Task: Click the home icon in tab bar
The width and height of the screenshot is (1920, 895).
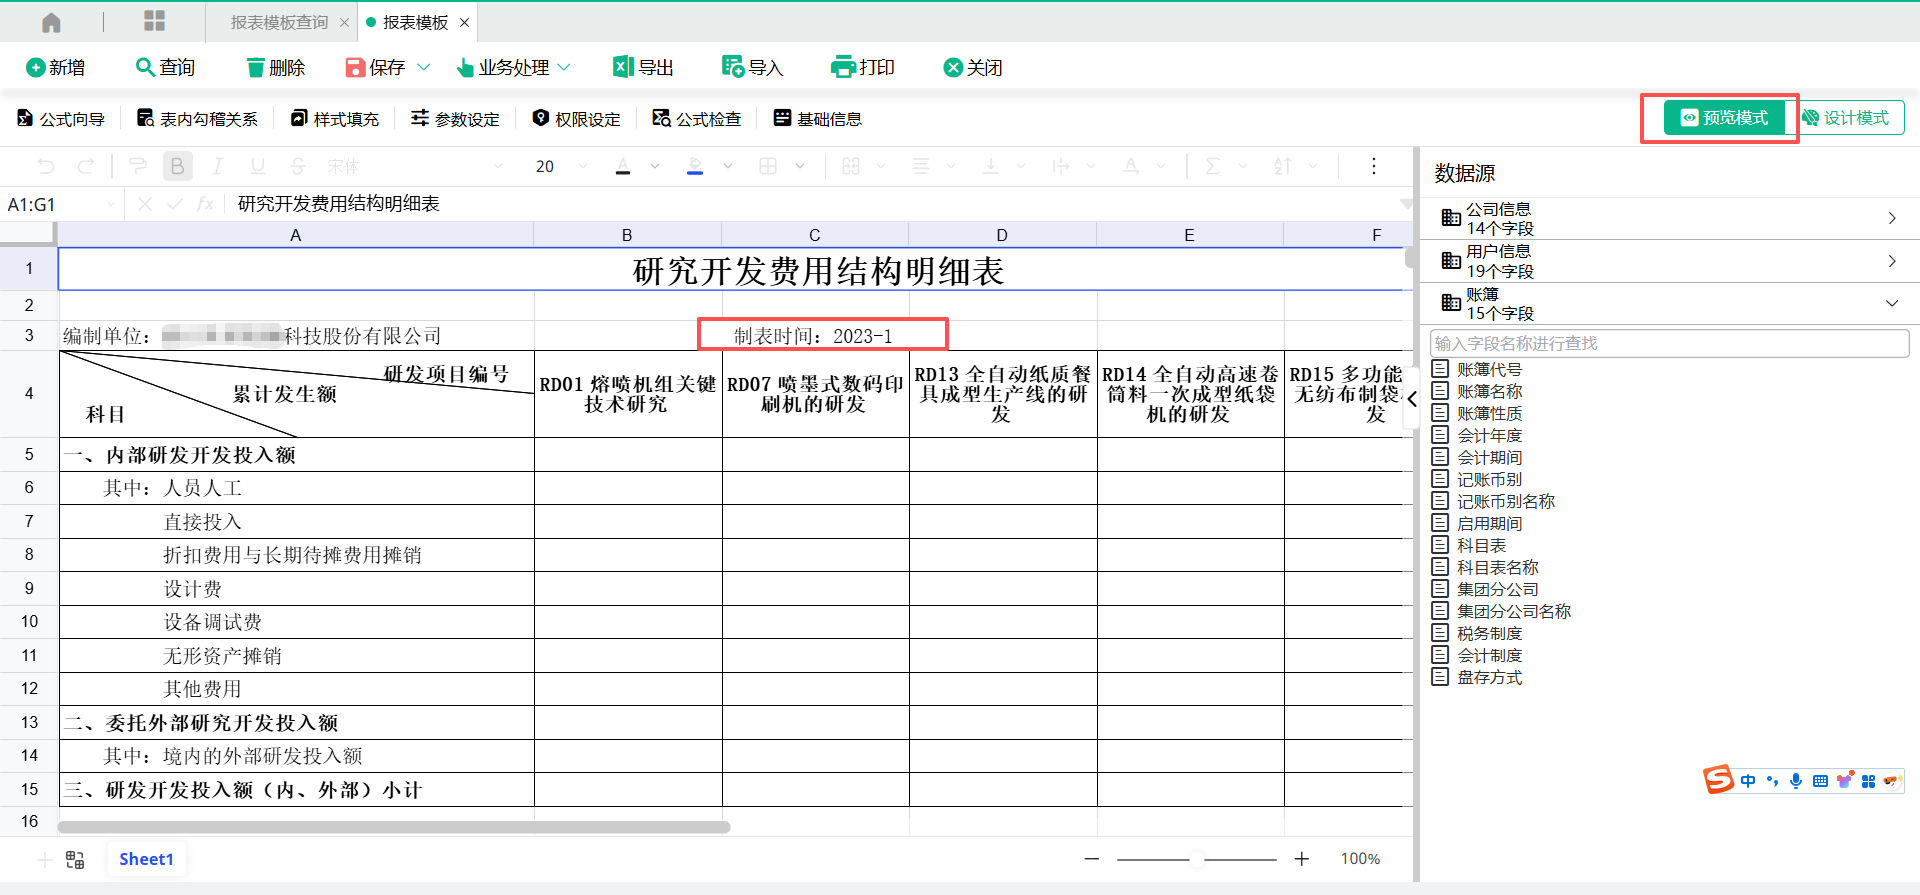Action: point(51,22)
